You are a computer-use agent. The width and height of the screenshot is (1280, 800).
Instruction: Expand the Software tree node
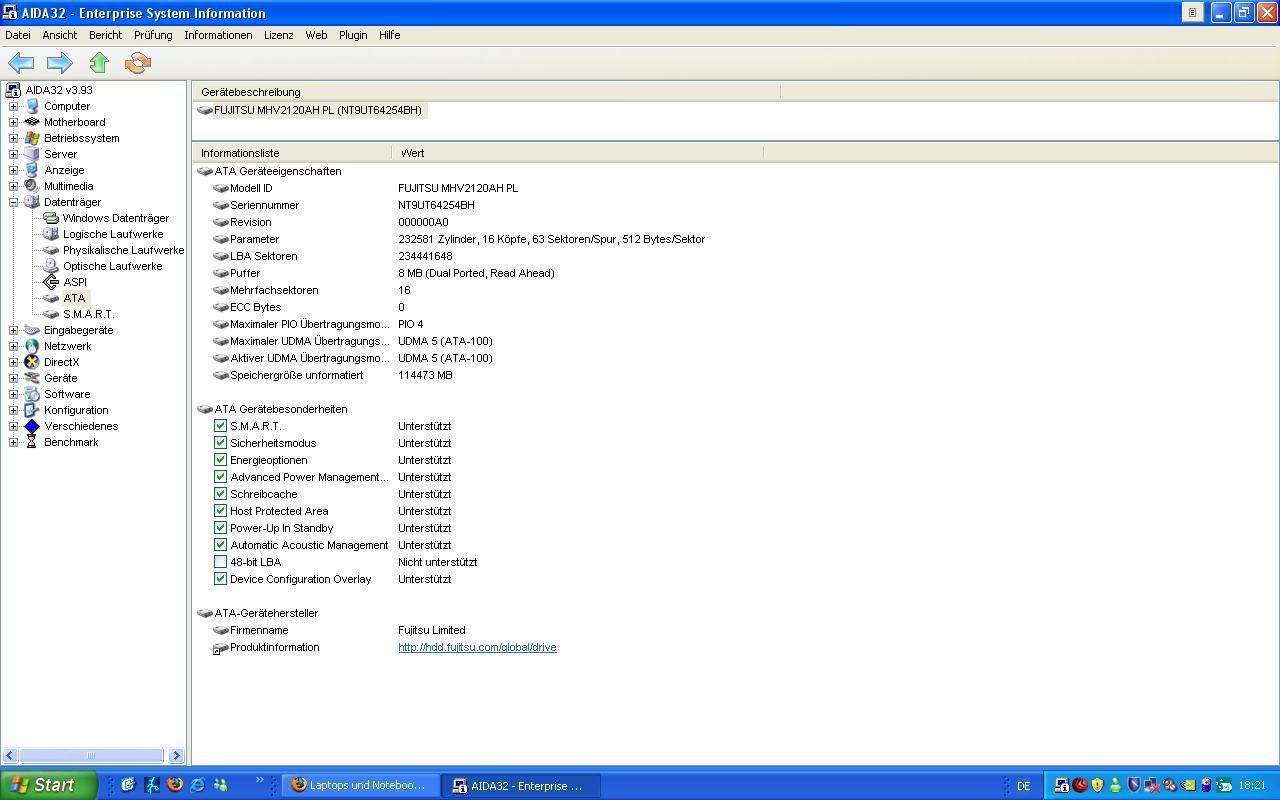click(x=13, y=394)
